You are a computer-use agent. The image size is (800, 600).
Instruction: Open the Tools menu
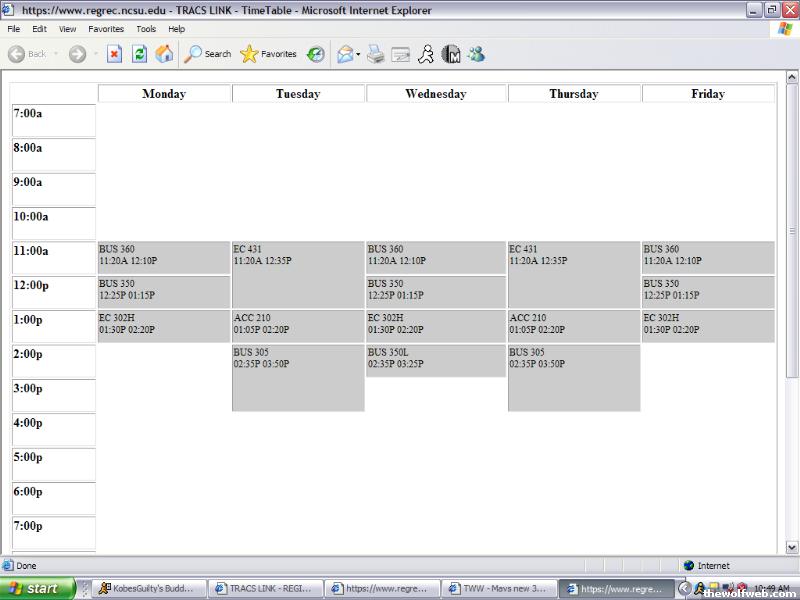click(x=146, y=29)
